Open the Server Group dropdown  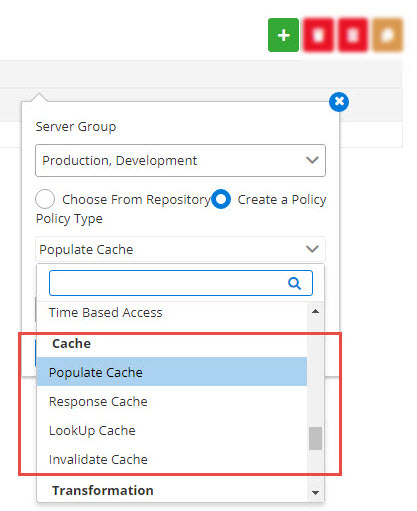(180, 160)
